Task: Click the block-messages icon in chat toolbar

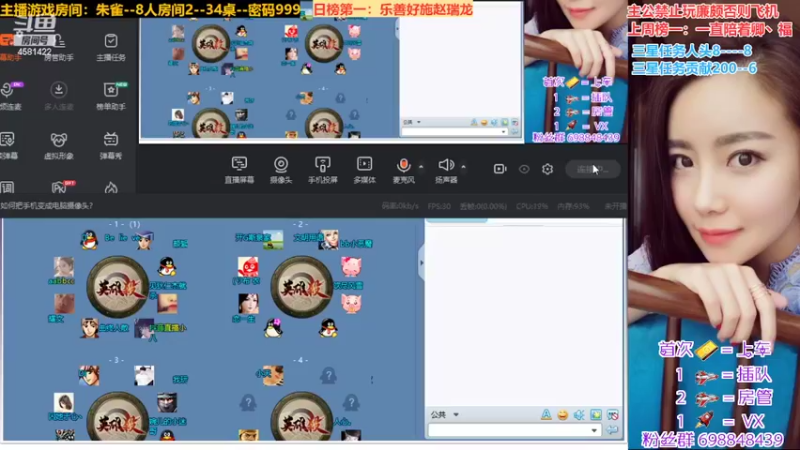Action: pos(613,415)
